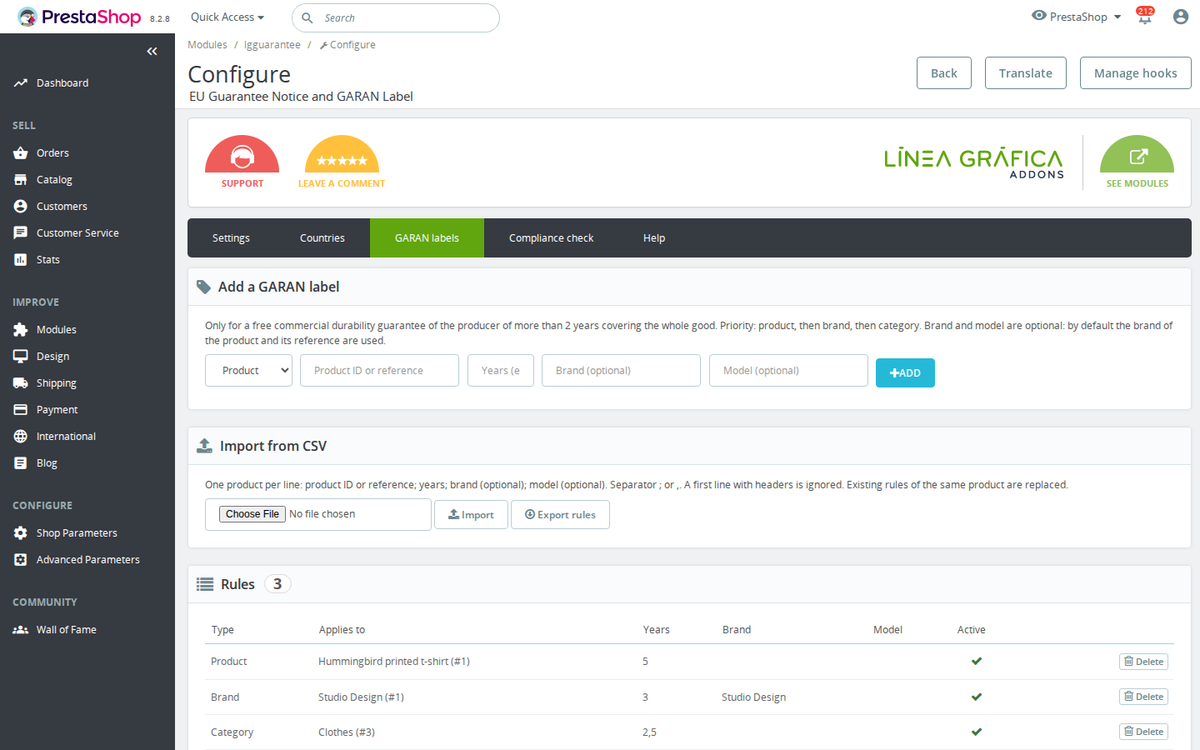
Task: Collapse the sidebar with double-chevron icon
Action: pos(152,51)
